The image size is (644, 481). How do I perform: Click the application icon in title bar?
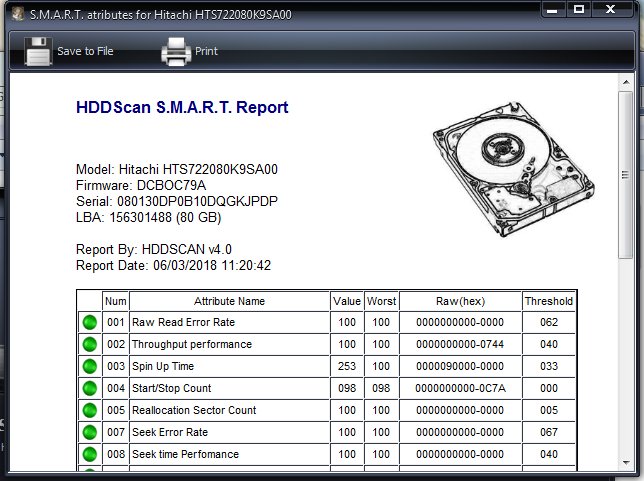18,14
